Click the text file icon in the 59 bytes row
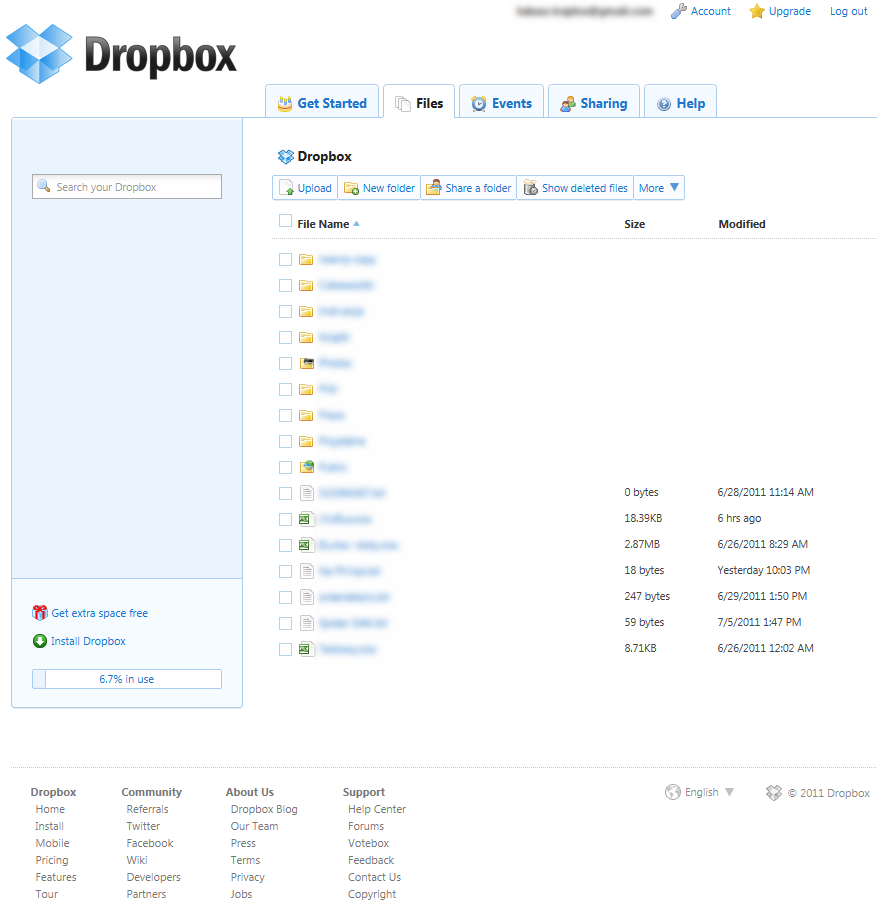The image size is (890, 912). tap(307, 623)
